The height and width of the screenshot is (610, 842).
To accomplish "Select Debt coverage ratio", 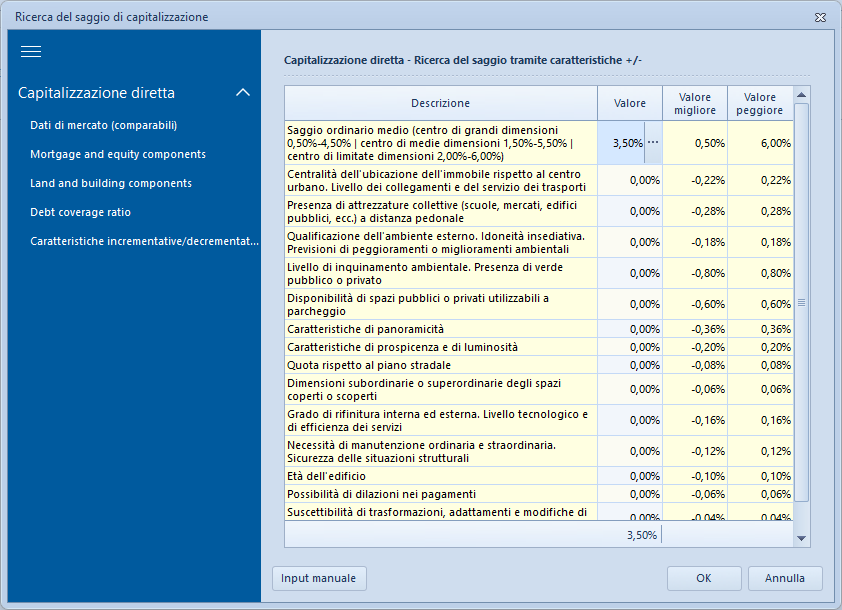I will (x=81, y=212).
